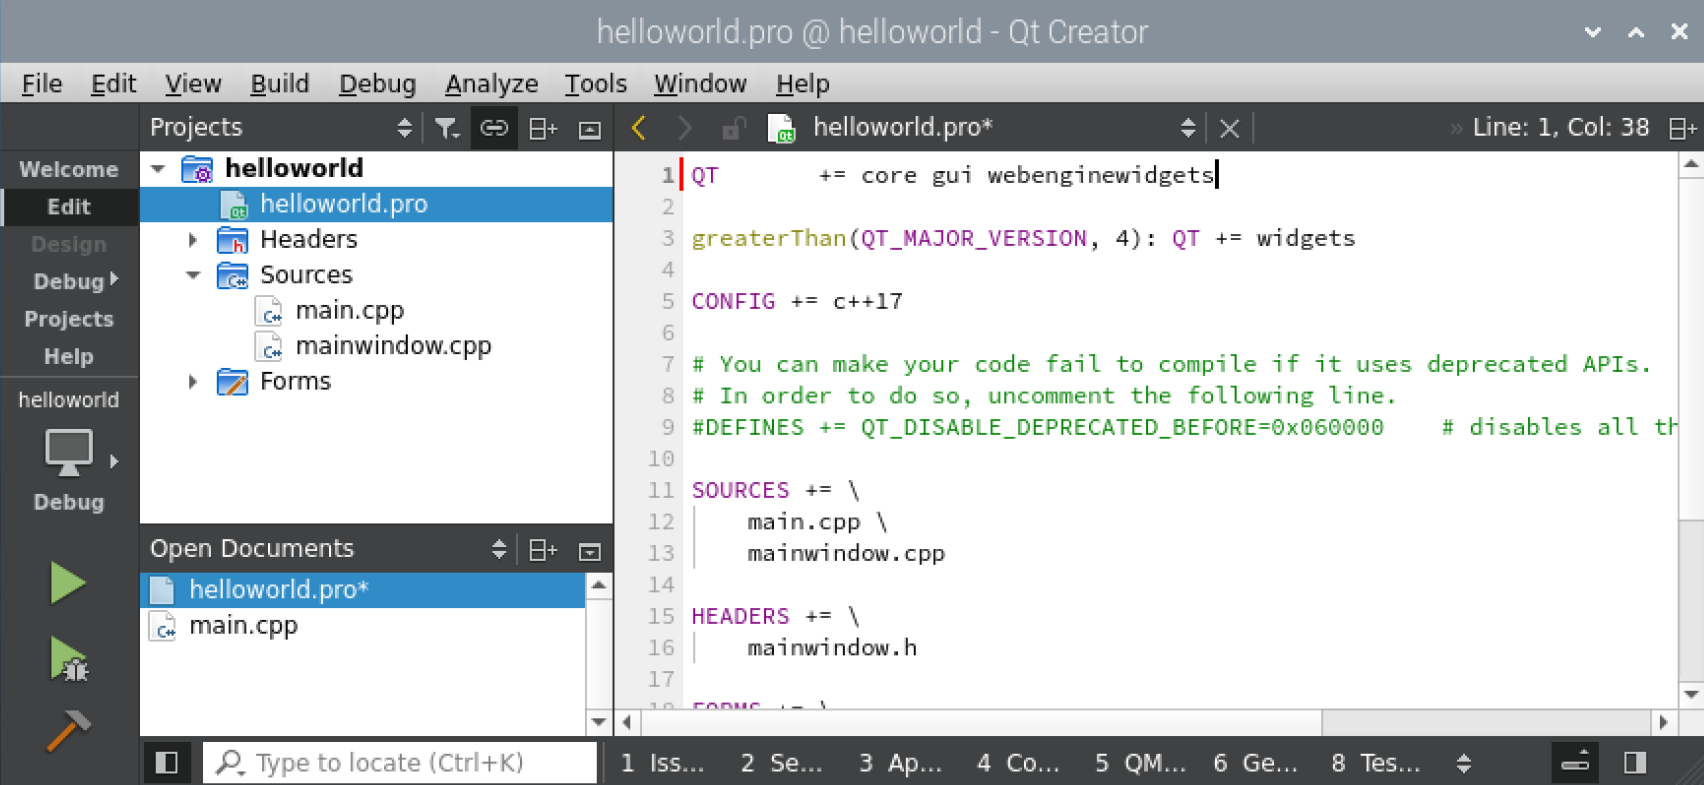Open the 4 Compile Output pane
This screenshot has width=1704, height=785.
point(1018,763)
